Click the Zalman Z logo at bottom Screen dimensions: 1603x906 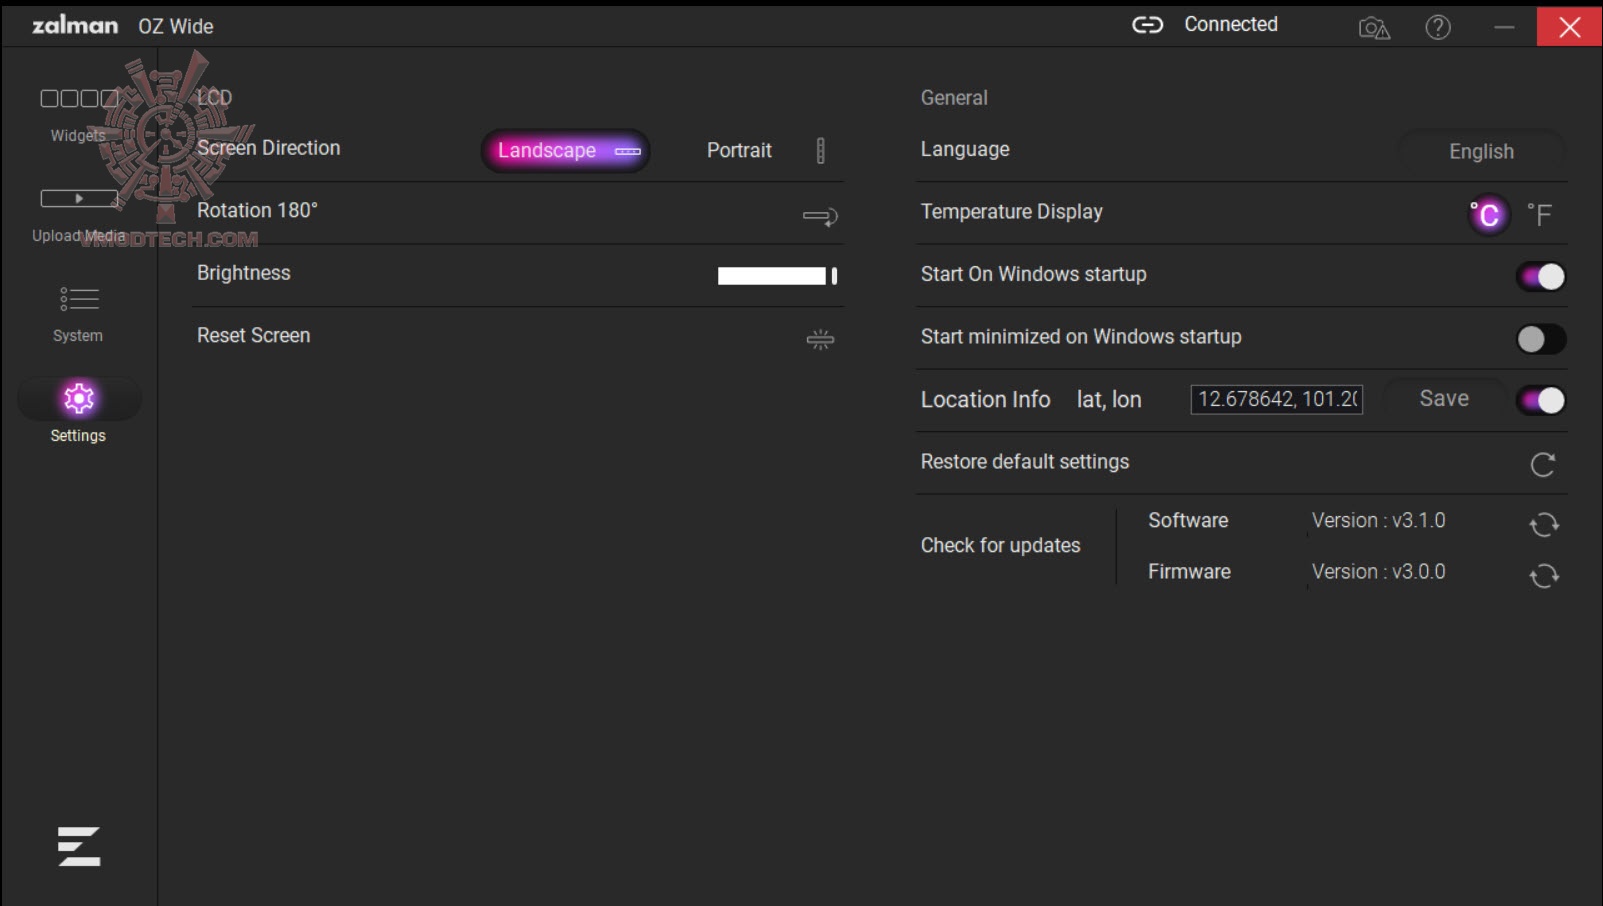pos(79,846)
